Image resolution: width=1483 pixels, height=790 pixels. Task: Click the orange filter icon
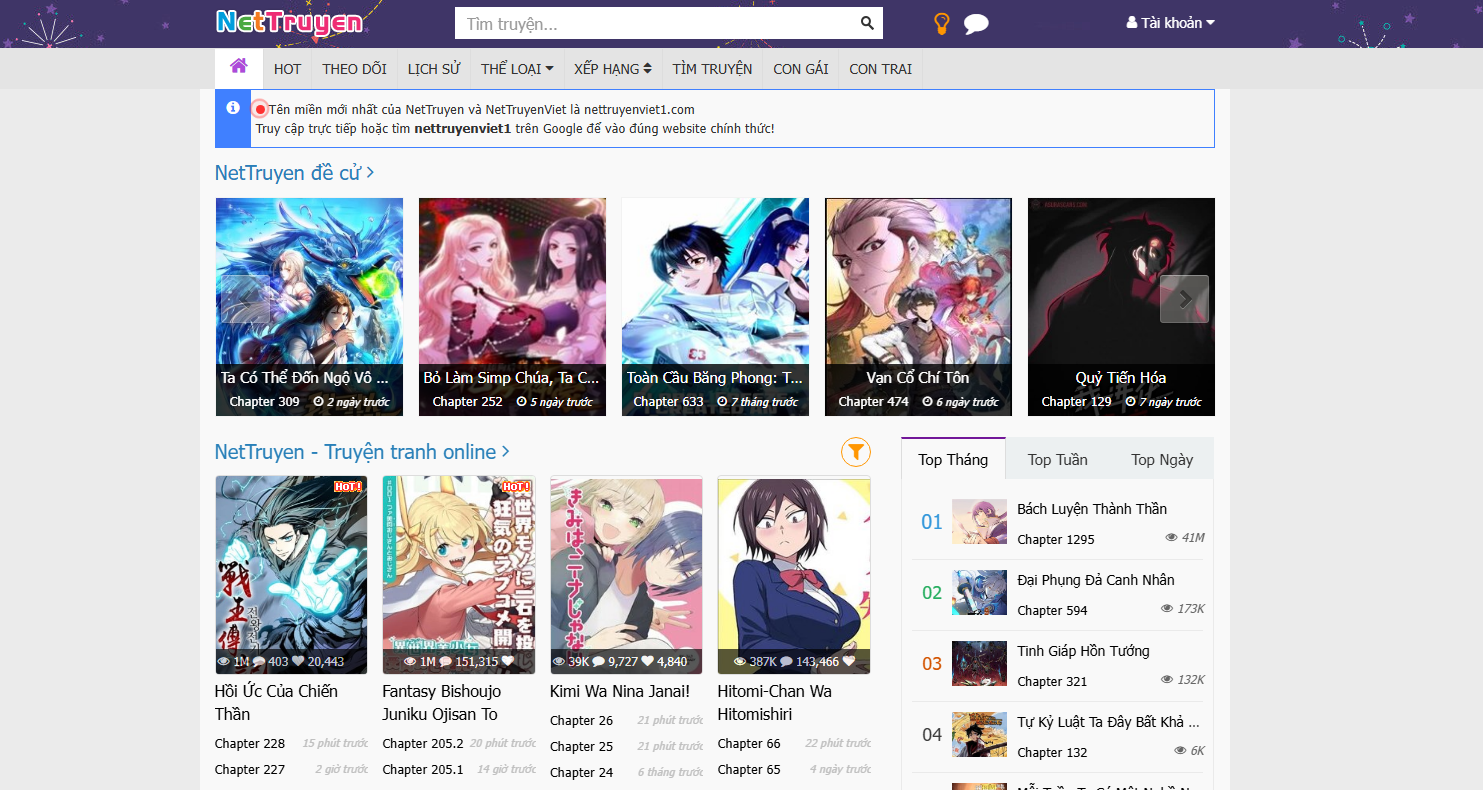click(855, 452)
